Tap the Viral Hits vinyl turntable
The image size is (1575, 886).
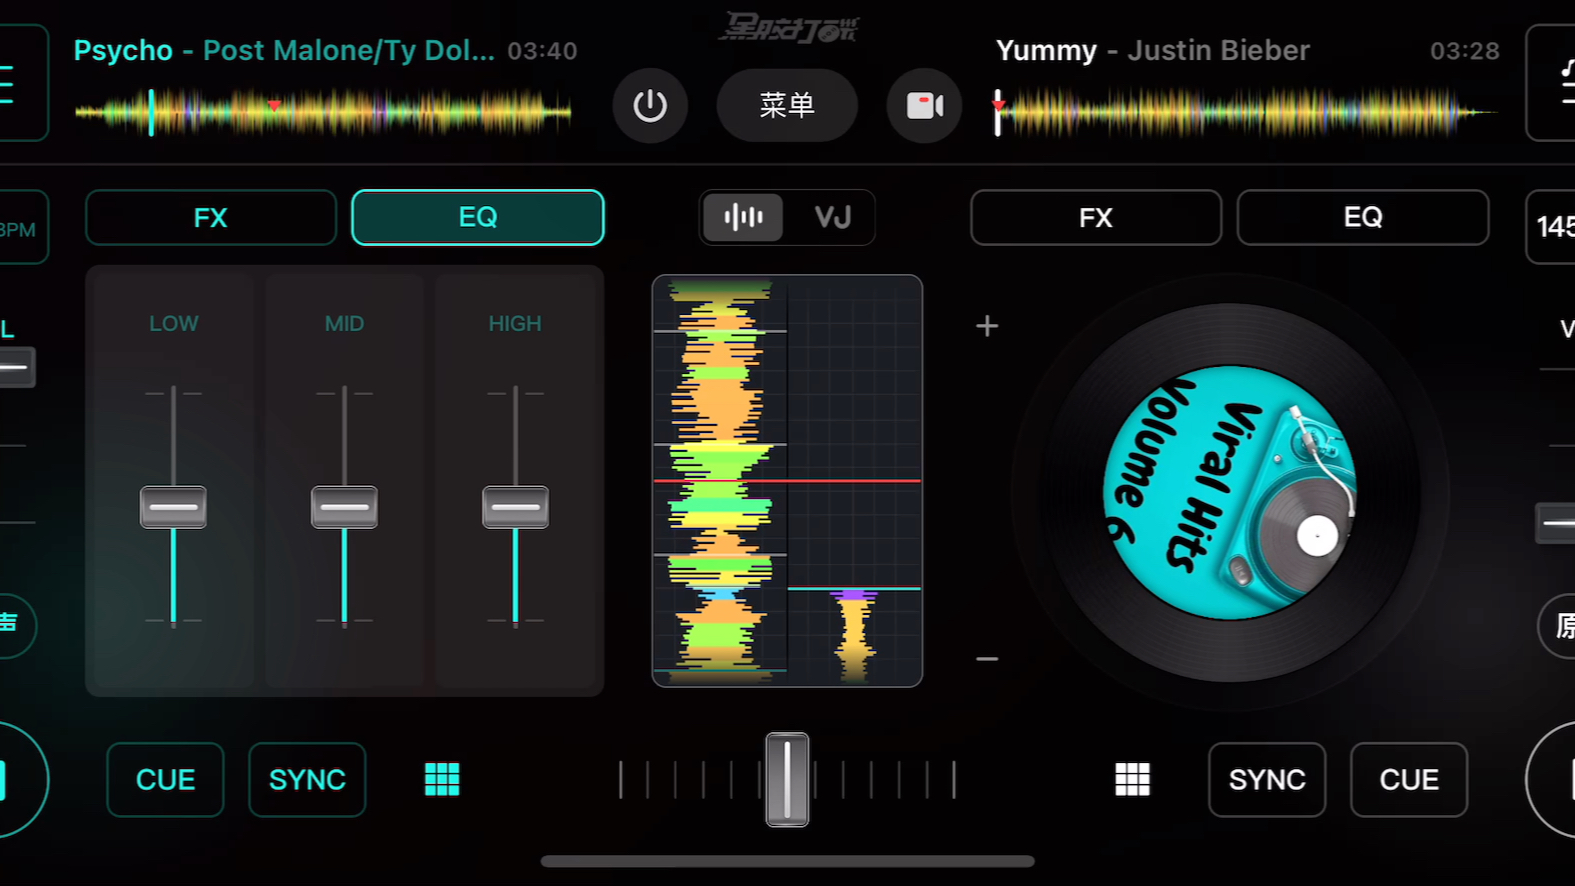[x=1230, y=493]
